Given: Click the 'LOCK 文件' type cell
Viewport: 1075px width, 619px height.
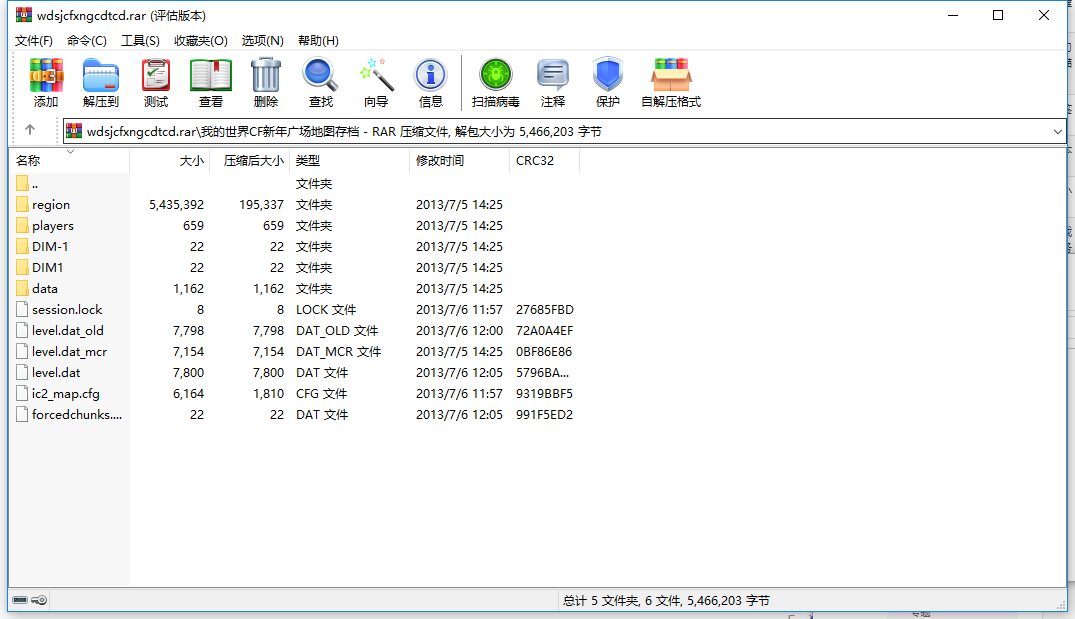Looking at the screenshot, I should (x=326, y=310).
